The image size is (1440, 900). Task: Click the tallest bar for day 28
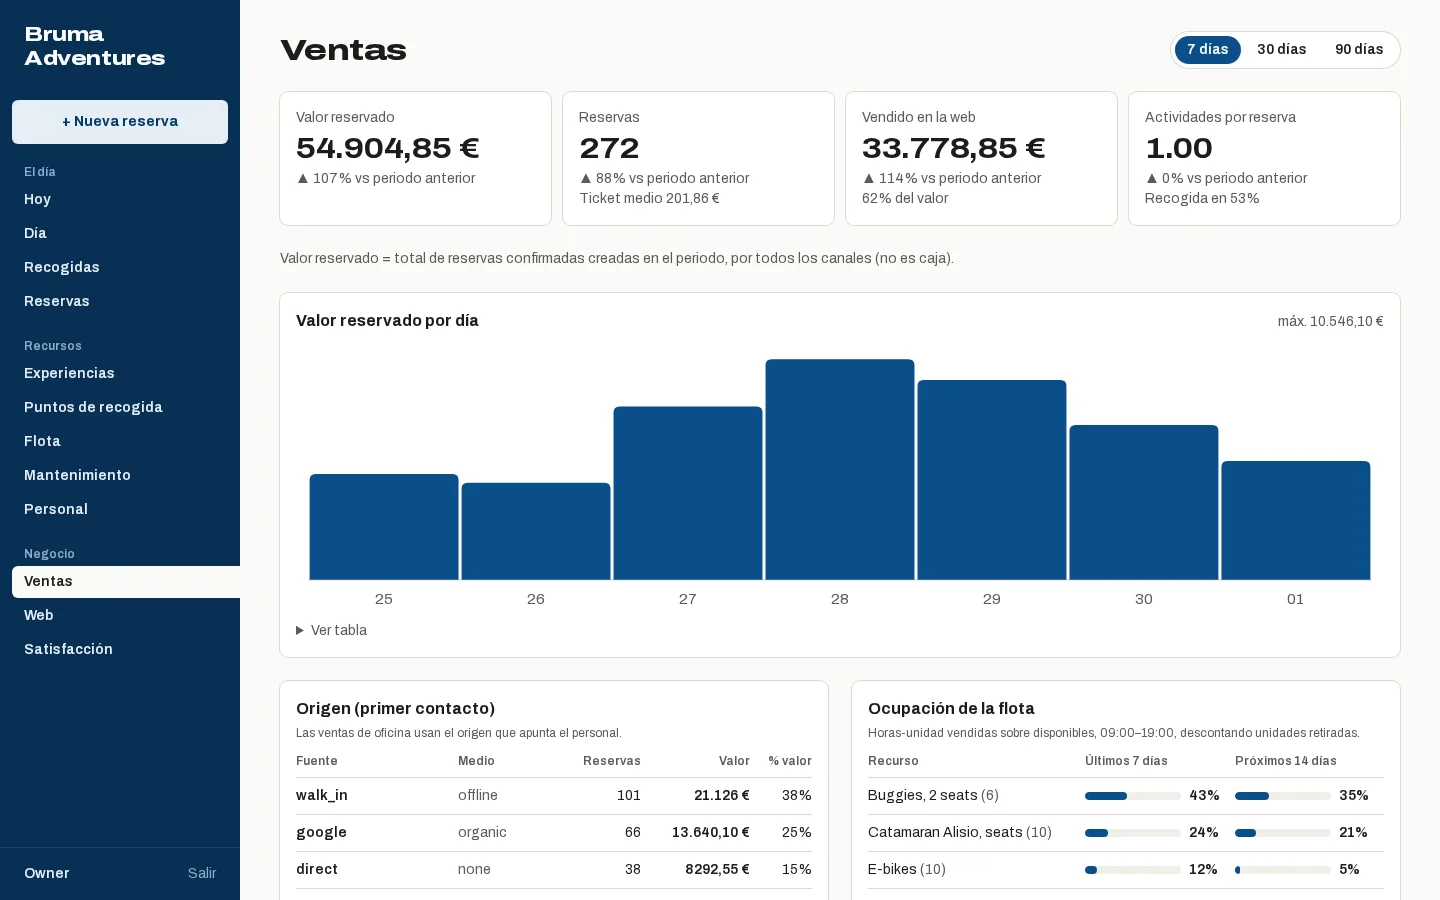coord(840,470)
